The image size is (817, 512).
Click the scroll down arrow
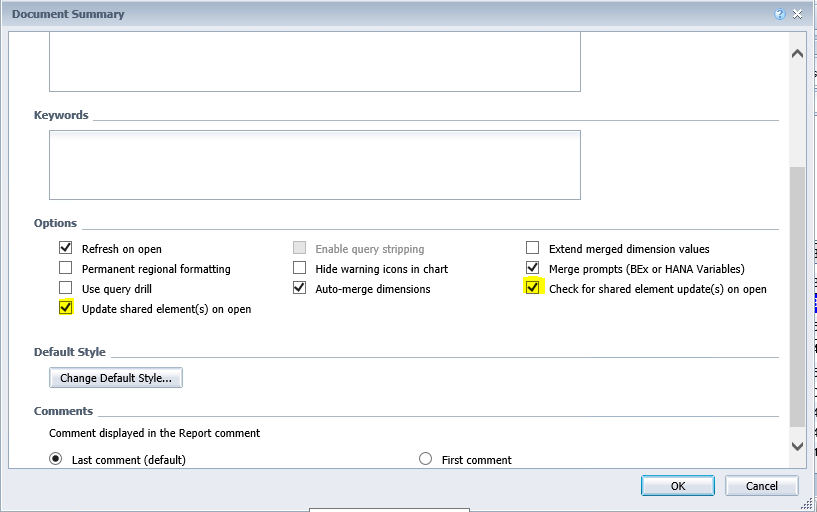point(797,446)
